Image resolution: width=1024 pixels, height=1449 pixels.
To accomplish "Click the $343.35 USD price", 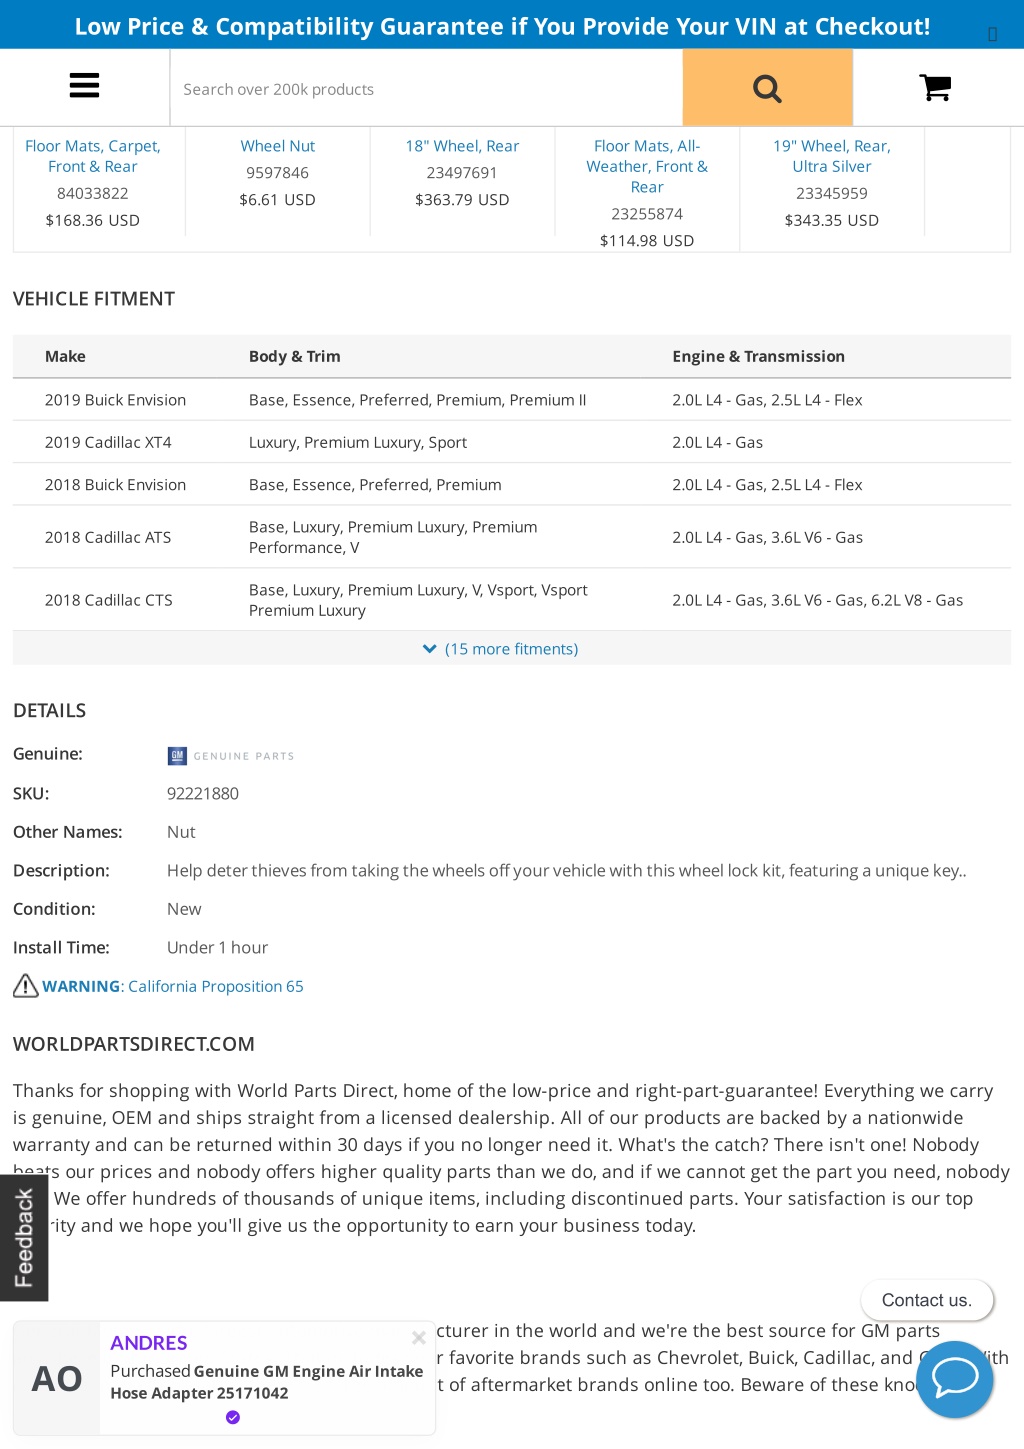I will point(832,220).
